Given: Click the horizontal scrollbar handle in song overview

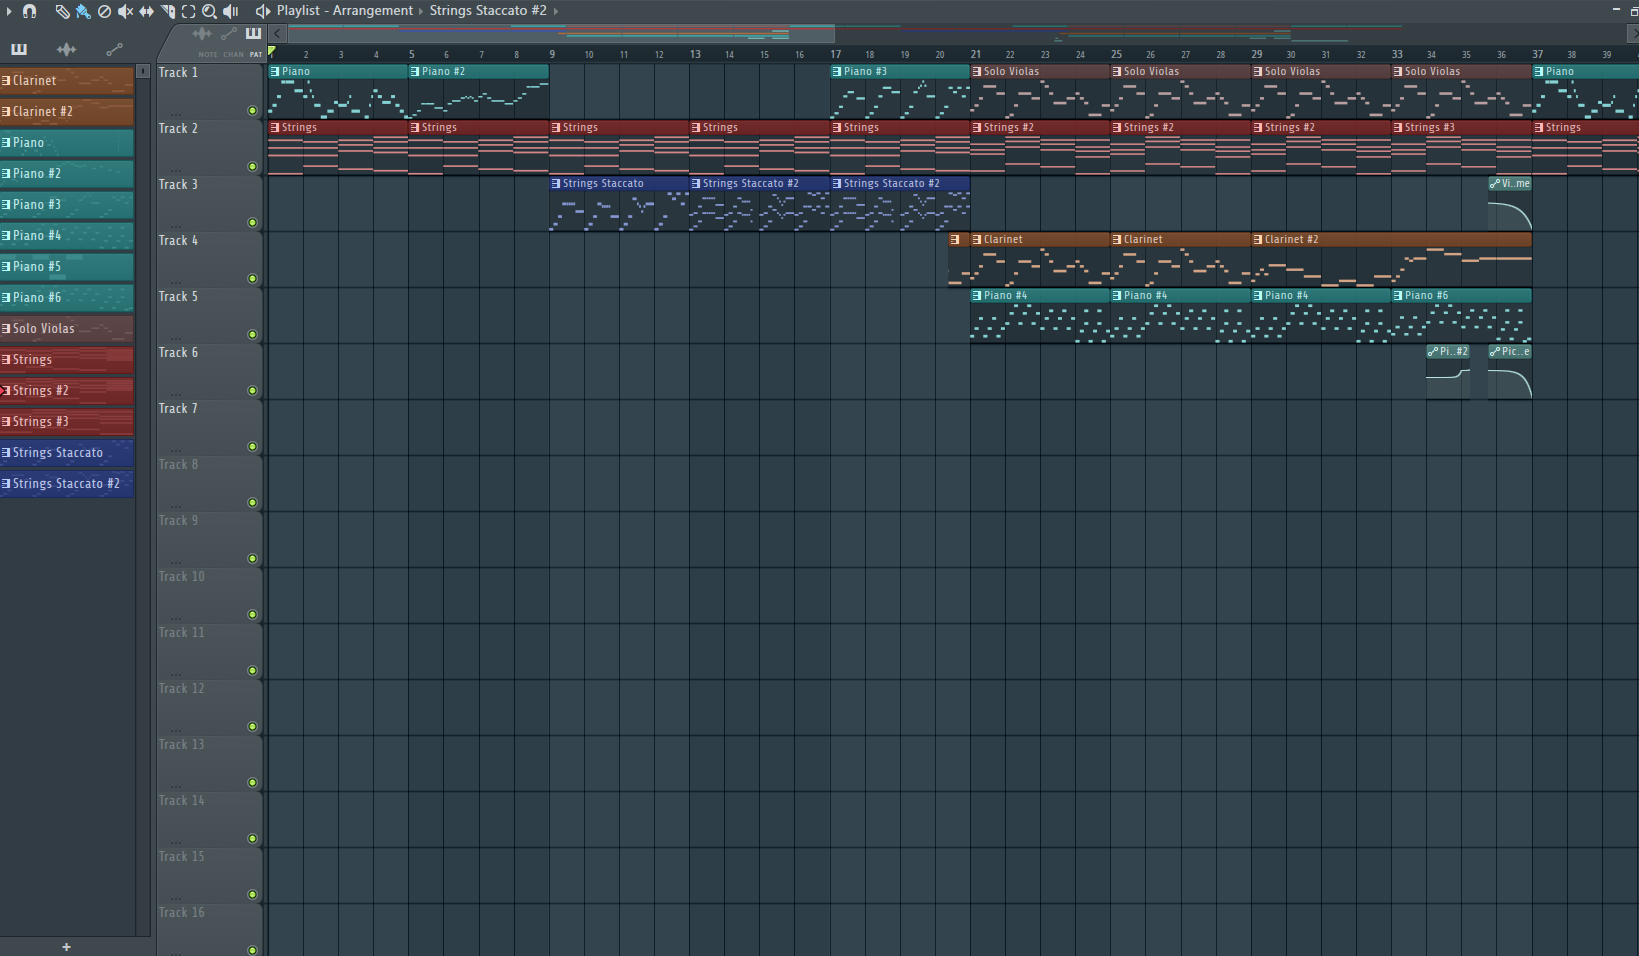Looking at the screenshot, I should (561, 33).
